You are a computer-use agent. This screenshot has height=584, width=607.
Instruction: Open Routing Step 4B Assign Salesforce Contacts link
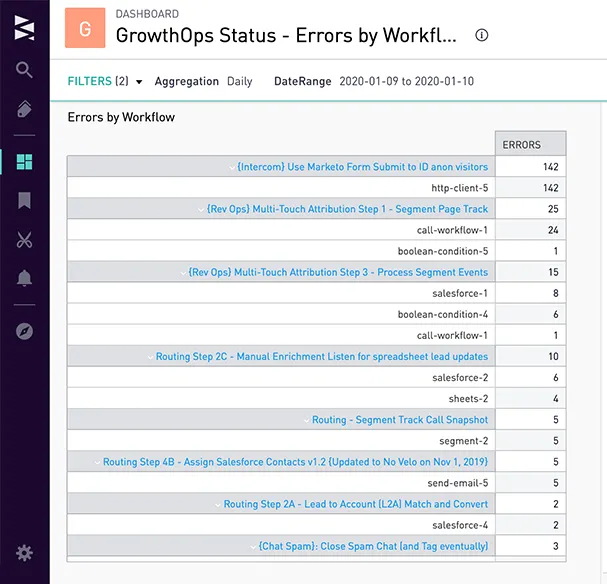pos(295,462)
